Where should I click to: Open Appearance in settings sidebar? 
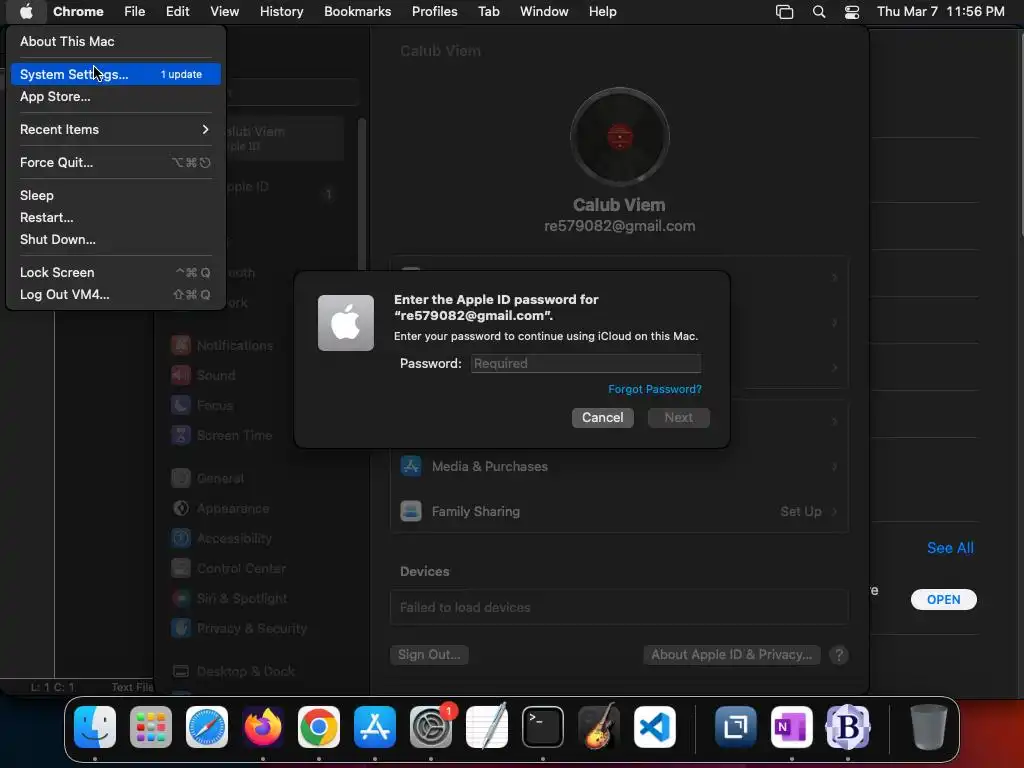coord(220,509)
